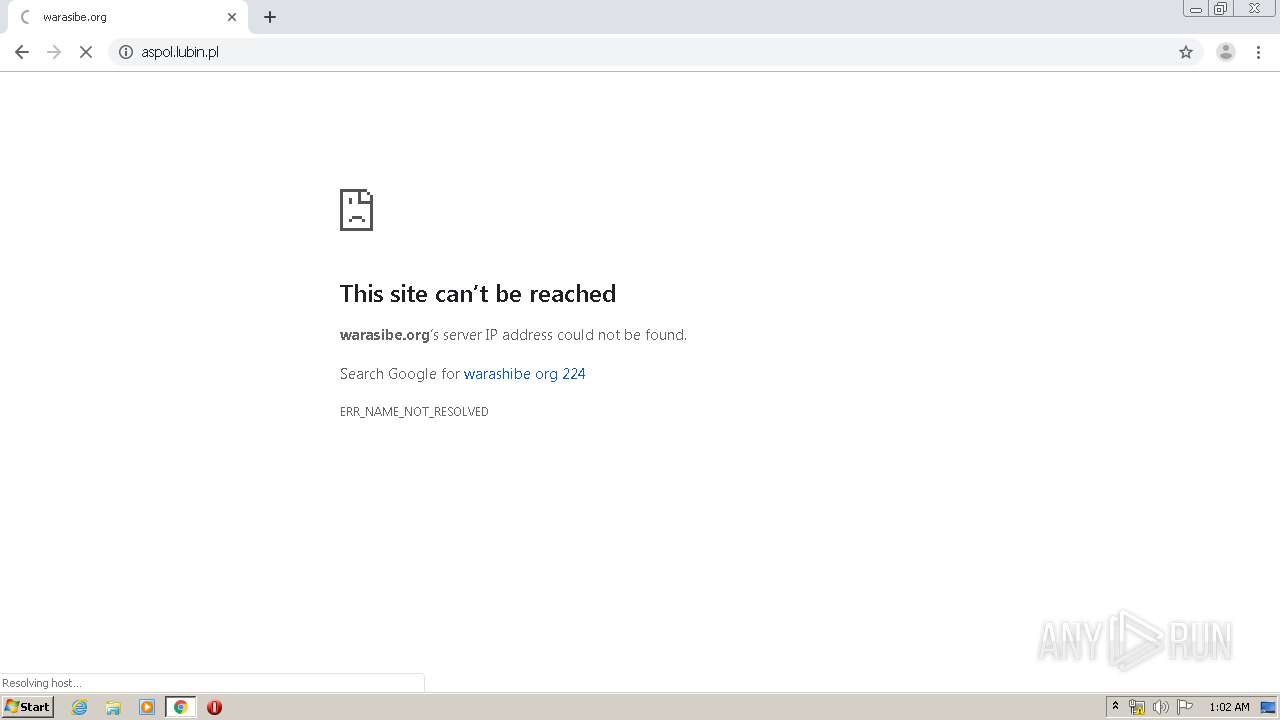This screenshot has width=1280, height=720.
Task: Go back to the previous page
Action: click(x=22, y=52)
